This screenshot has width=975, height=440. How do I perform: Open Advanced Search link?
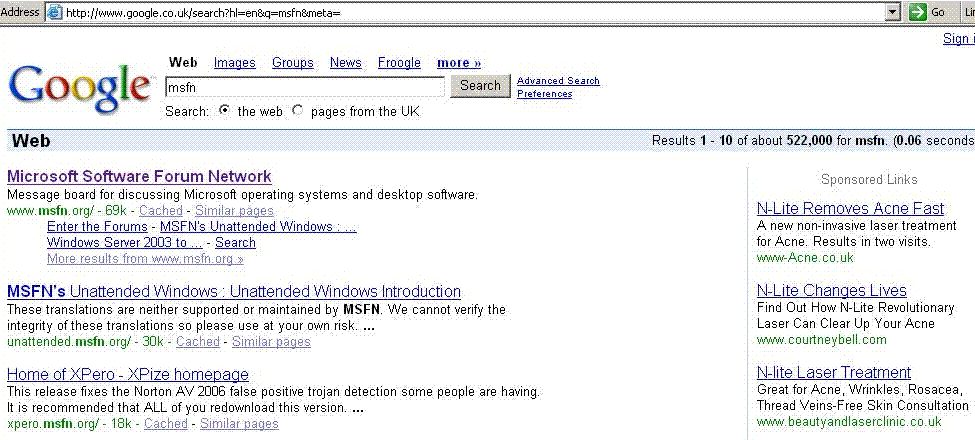558,81
